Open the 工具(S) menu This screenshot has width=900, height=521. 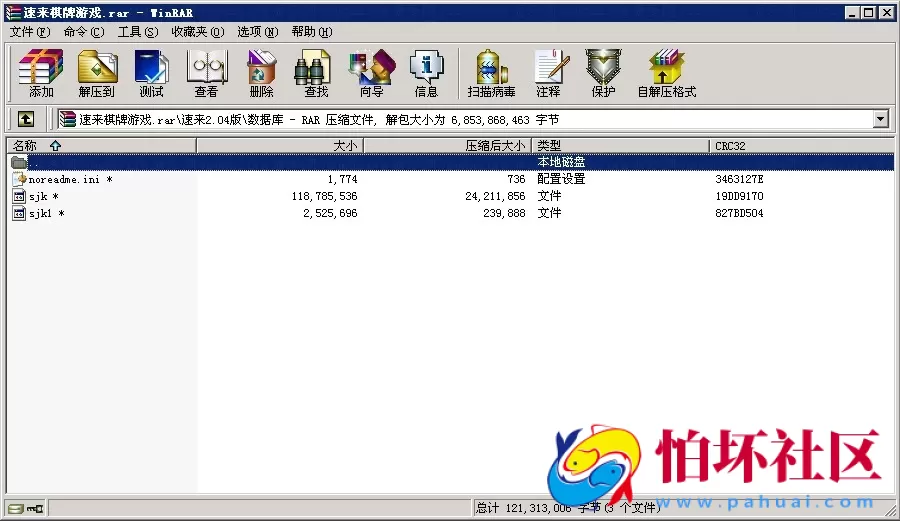(138, 32)
